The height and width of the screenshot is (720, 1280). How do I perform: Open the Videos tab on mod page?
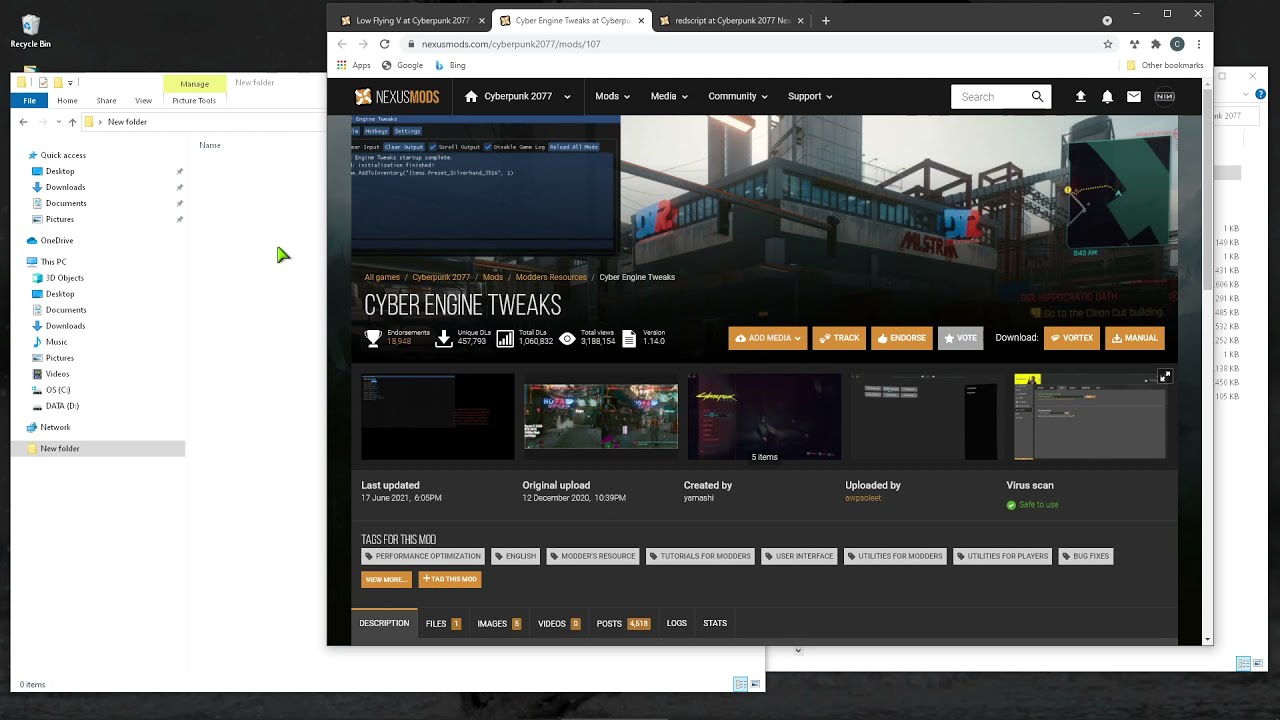[559, 623]
